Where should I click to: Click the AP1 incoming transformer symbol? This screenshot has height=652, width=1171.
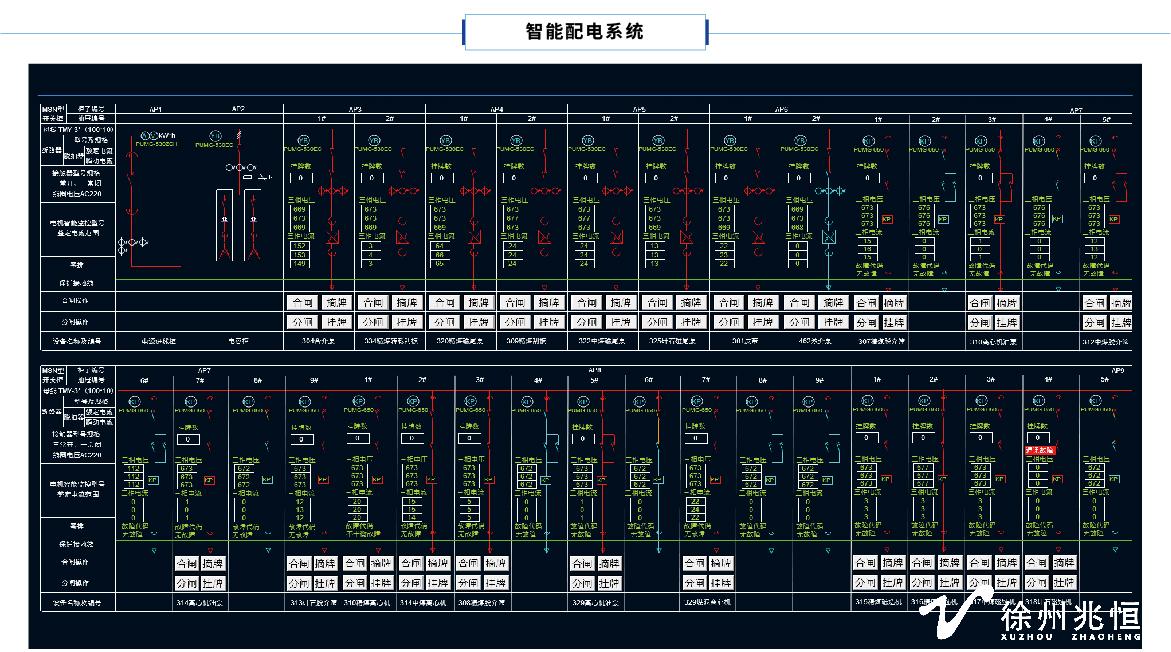tap(134, 243)
